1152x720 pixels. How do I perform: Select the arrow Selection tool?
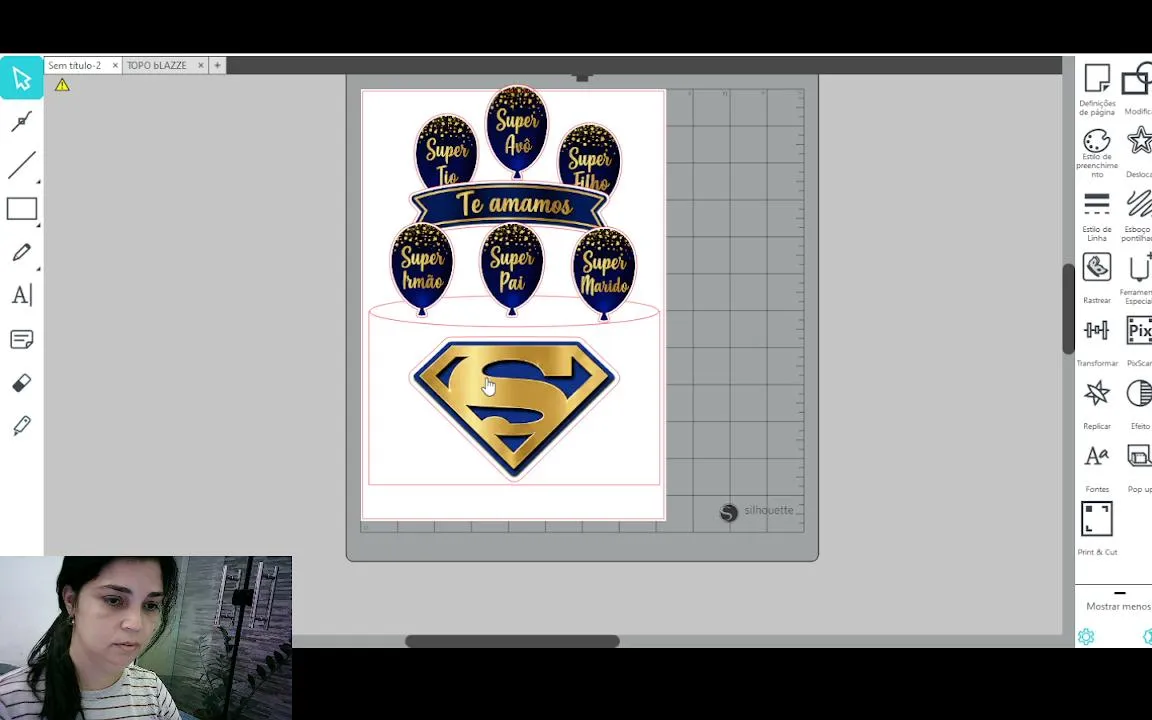(21, 78)
